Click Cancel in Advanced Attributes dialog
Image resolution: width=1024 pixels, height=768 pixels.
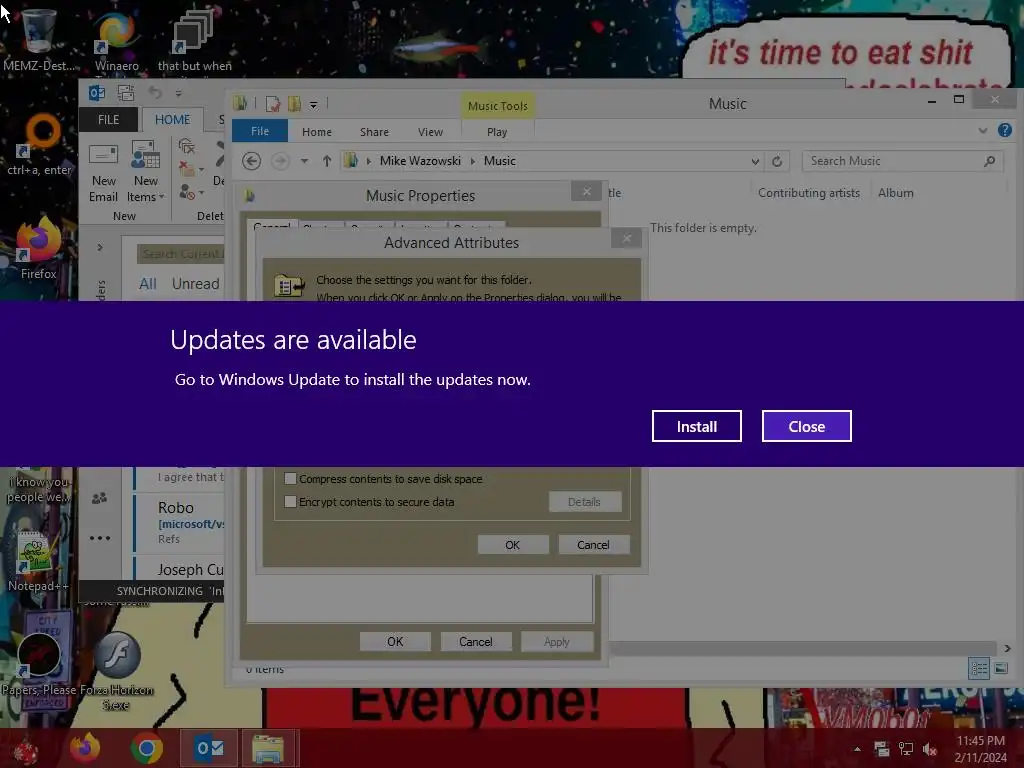pyautogui.click(x=593, y=545)
